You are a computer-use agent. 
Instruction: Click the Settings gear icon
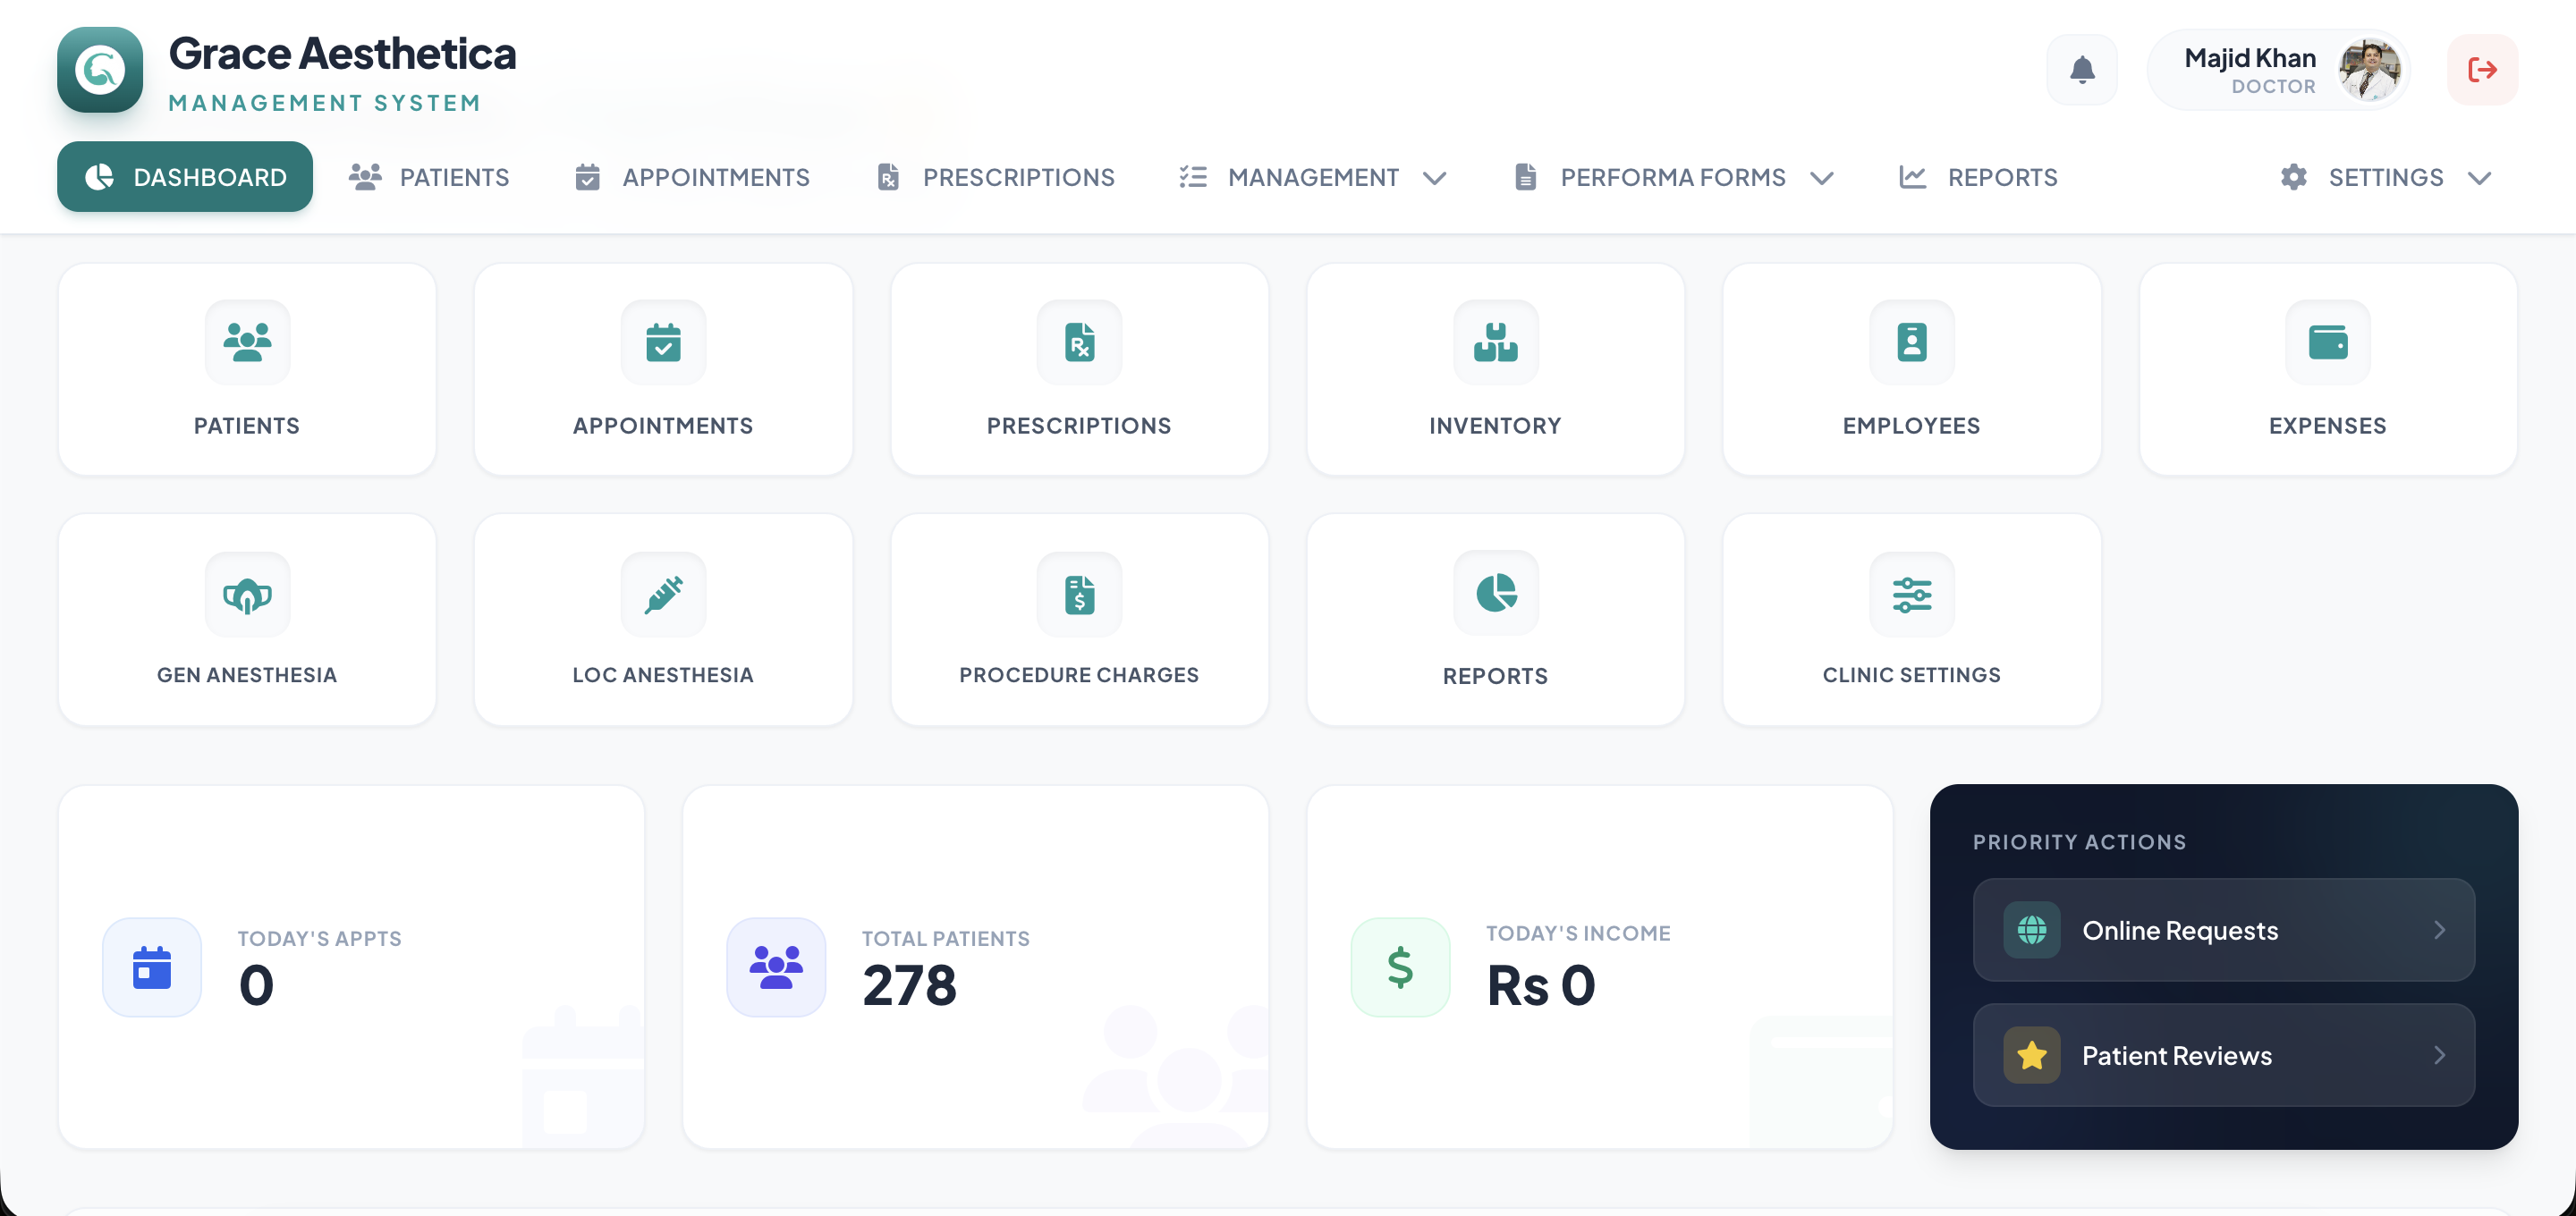[x=2293, y=177]
